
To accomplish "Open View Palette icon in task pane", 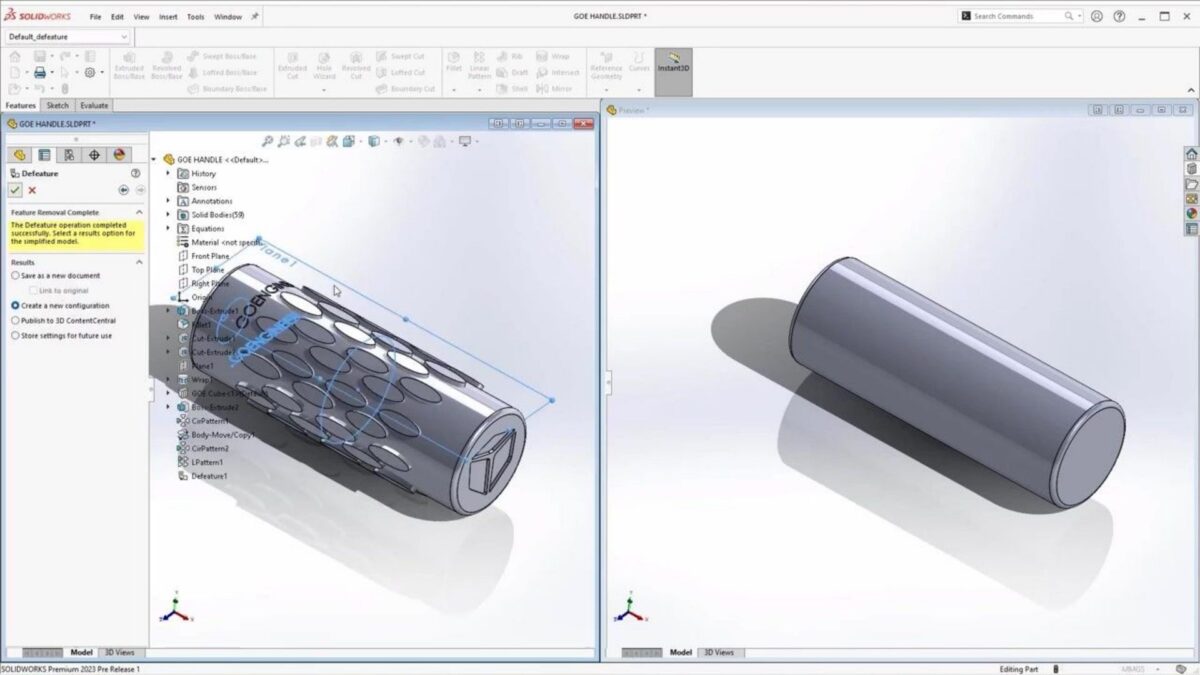I will point(1191,199).
